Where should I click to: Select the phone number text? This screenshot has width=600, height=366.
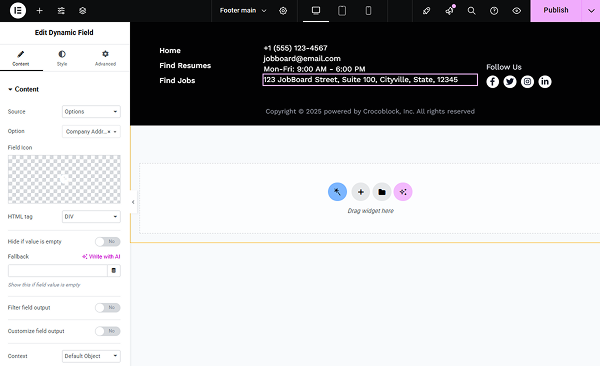pyautogui.click(x=295, y=48)
